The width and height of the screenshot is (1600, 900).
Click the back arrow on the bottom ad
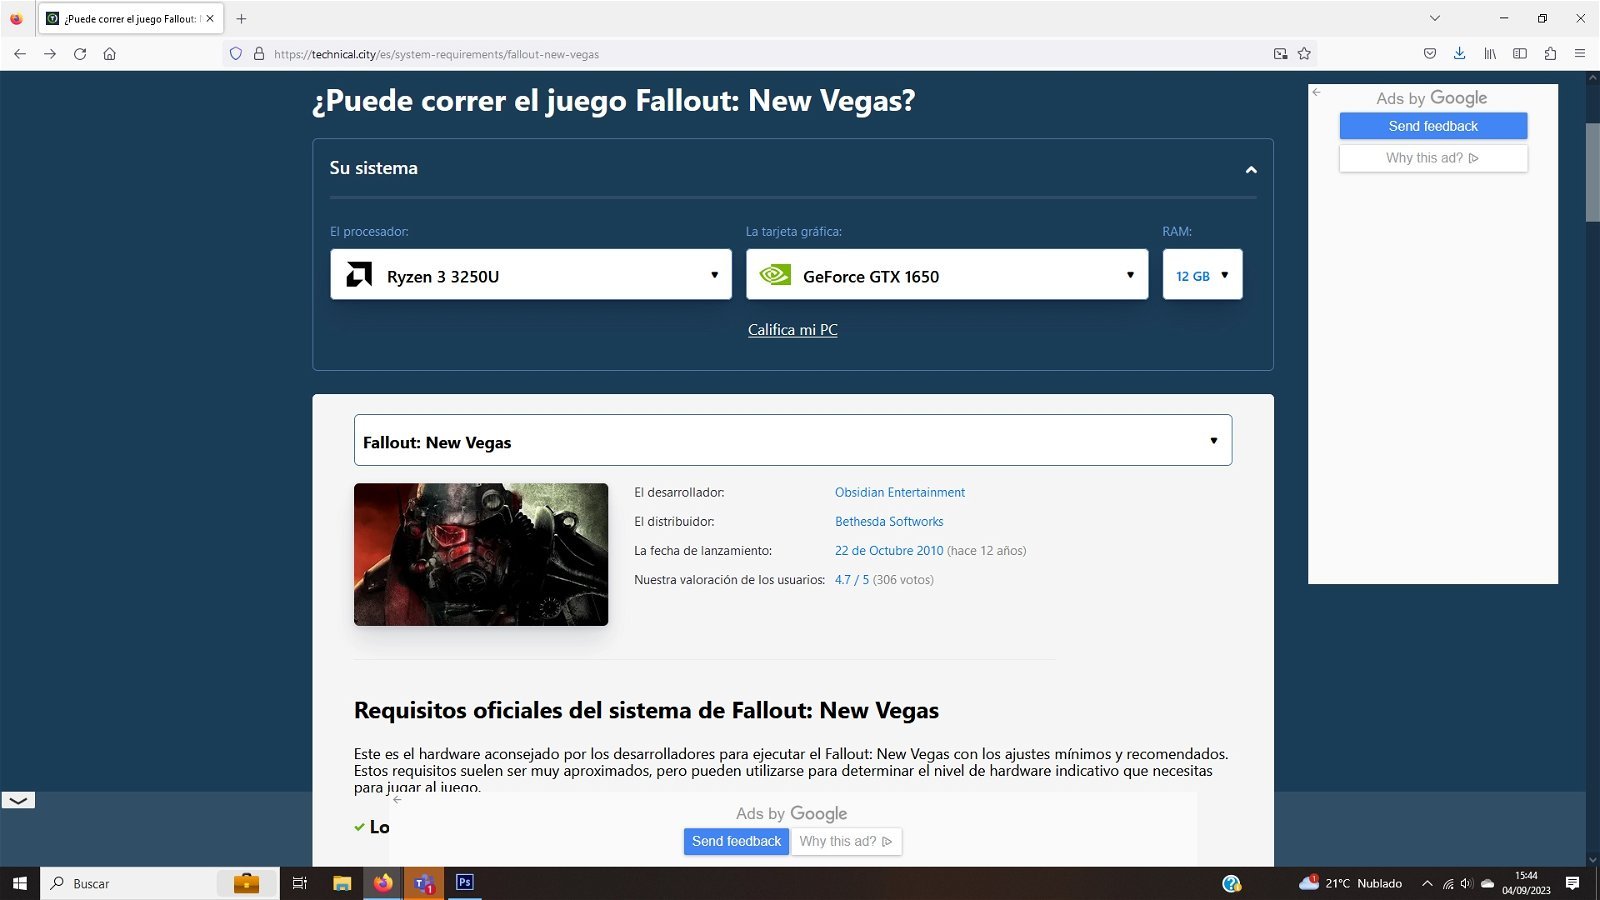(x=397, y=800)
